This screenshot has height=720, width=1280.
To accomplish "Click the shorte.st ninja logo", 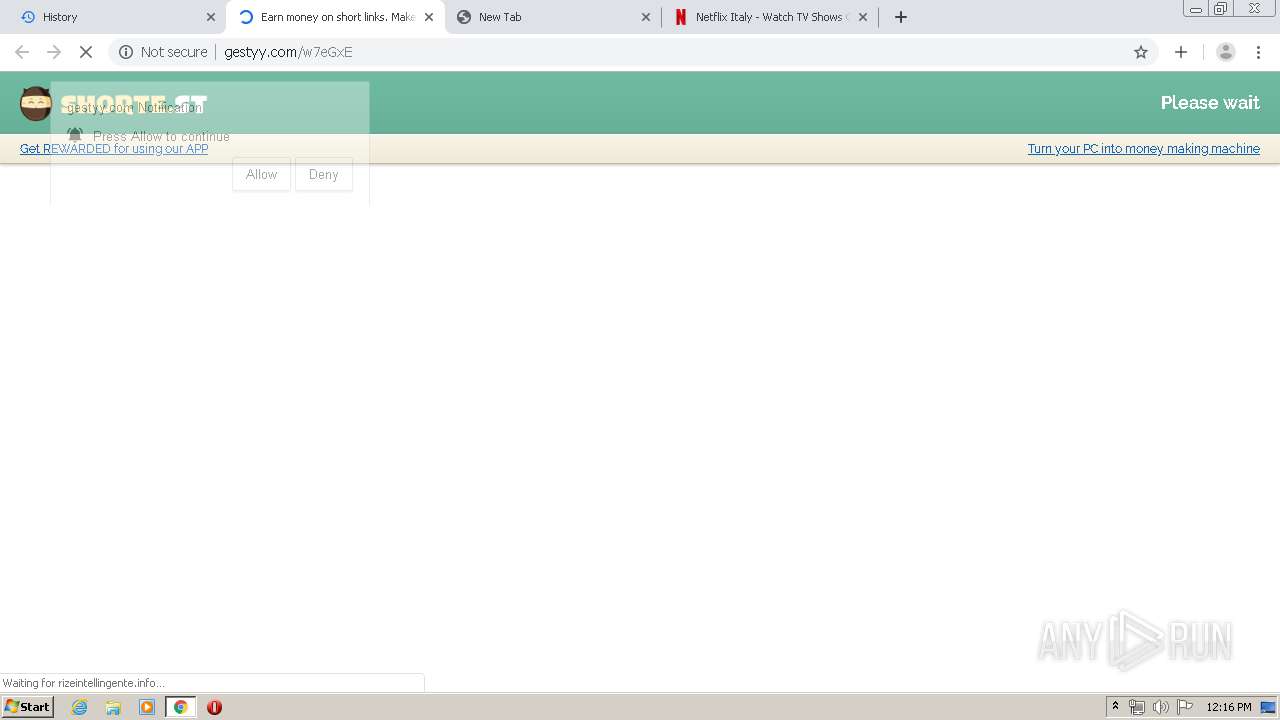I will click(35, 103).
